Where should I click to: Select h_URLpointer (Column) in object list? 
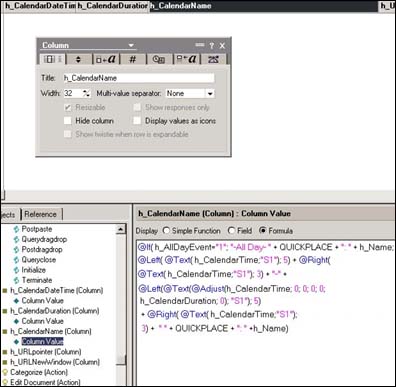tap(46, 352)
